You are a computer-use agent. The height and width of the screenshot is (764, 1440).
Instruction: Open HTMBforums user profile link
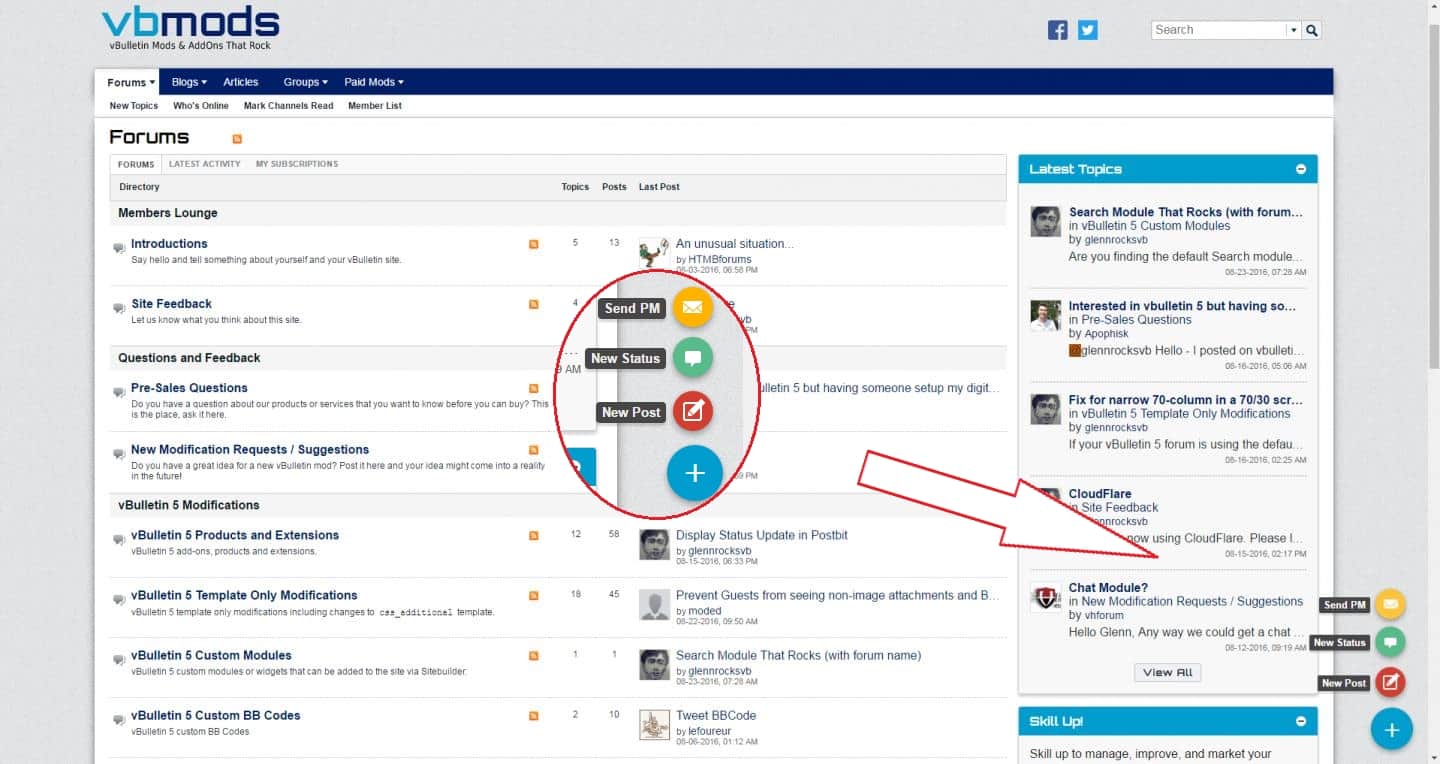tap(719, 260)
